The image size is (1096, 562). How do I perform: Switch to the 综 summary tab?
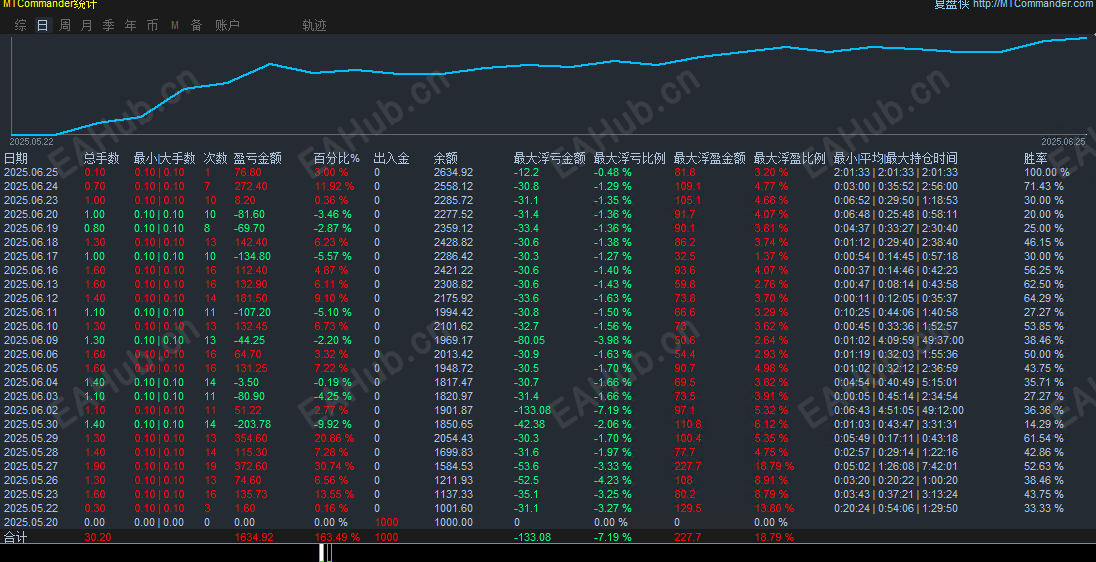(x=21, y=25)
